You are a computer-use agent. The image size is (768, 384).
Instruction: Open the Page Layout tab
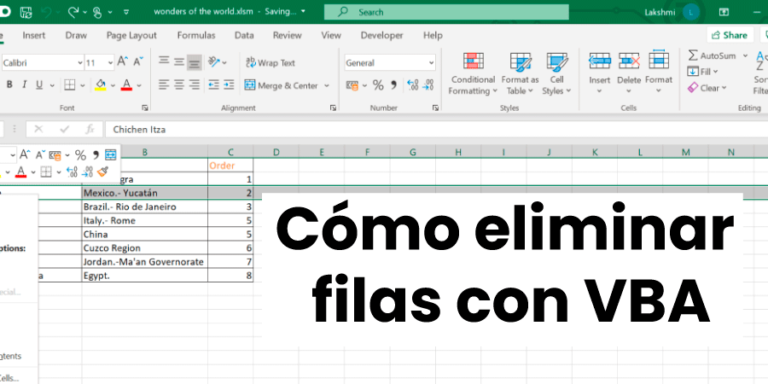(132, 35)
